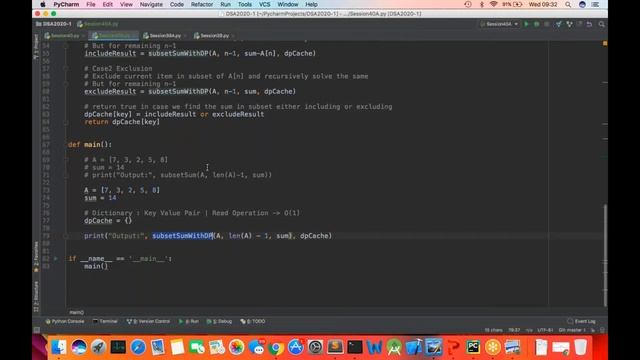Click the VCS commit icon in toolbar

[569, 24]
